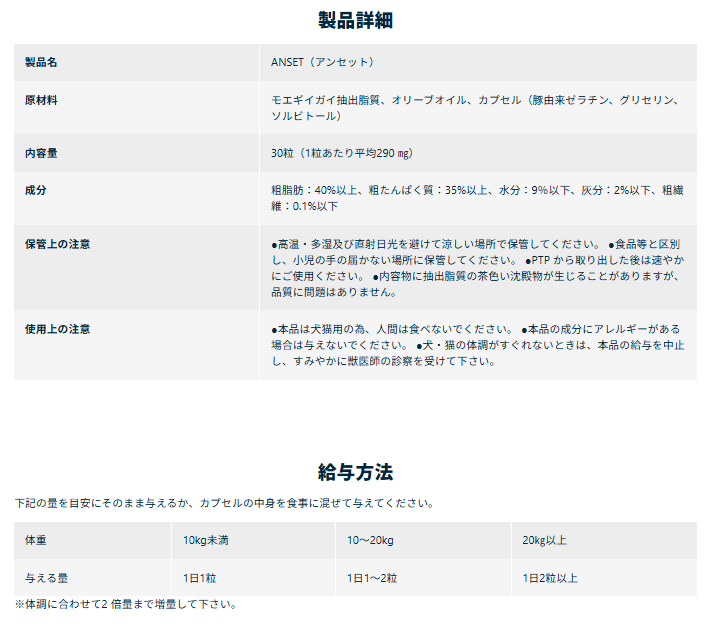Select the 体重 table header cell
This screenshot has width=714, height=638.
pos(35,541)
